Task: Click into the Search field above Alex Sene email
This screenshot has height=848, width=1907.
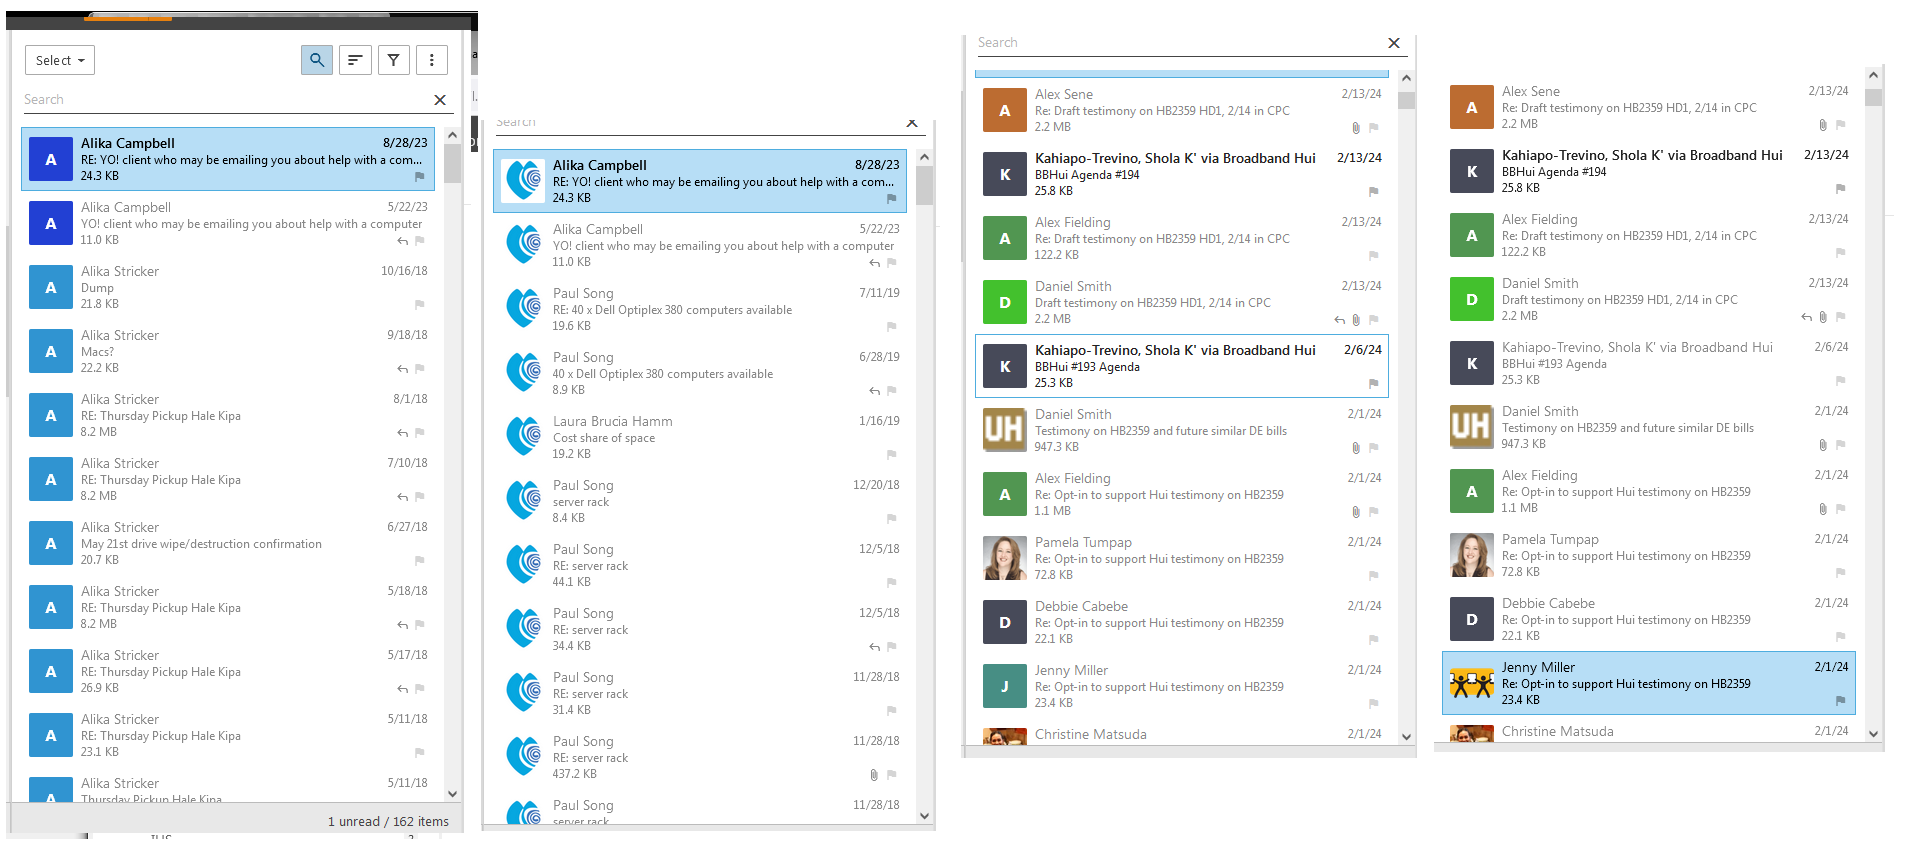Action: (x=1170, y=43)
